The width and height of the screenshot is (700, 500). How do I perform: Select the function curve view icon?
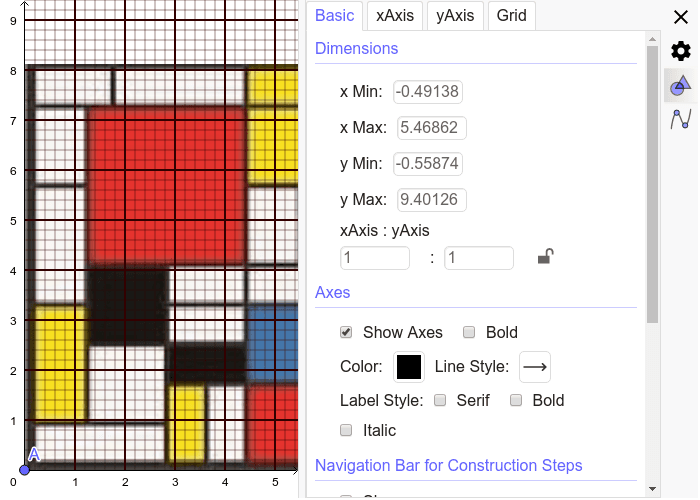[680, 119]
